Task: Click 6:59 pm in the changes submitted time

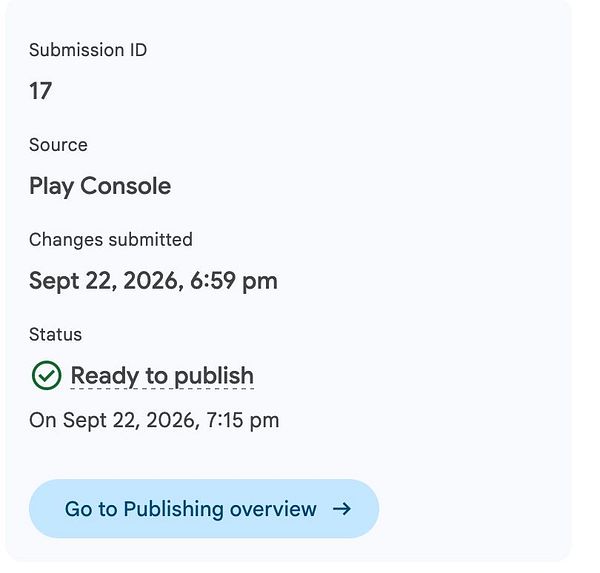Action: [x=233, y=281]
